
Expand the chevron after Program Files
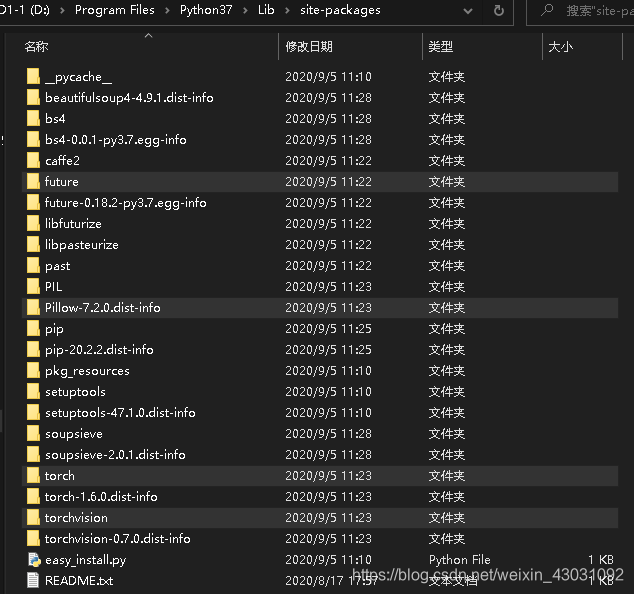tap(167, 11)
